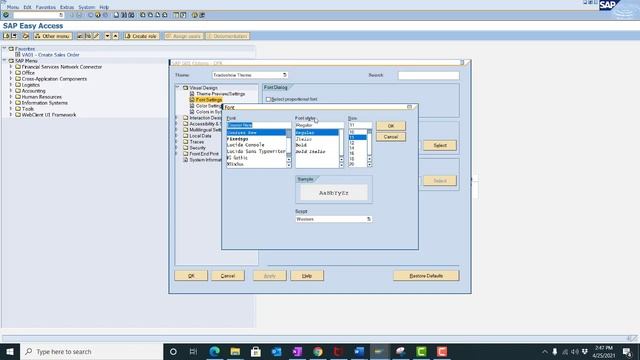Collapse the Visual Design tree node
The height and width of the screenshot is (360, 640).
click(178, 87)
